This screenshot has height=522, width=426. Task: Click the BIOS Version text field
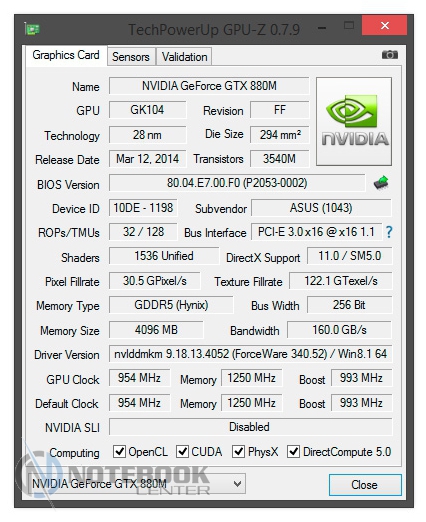pos(237,183)
